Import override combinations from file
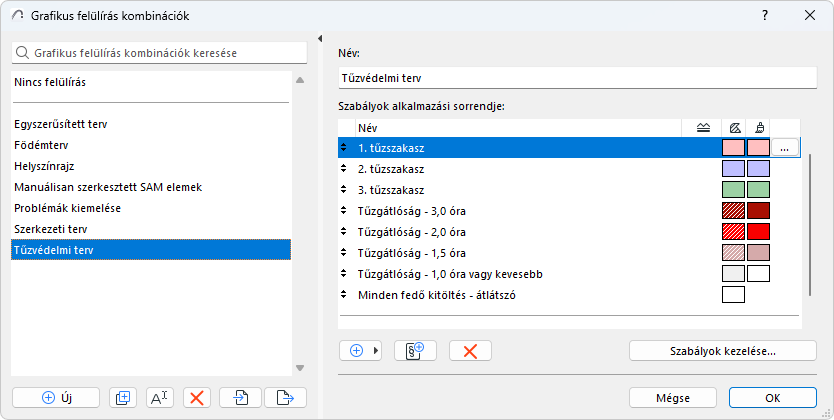Screen dimensions: 834x420 pyautogui.click(x=241, y=397)
